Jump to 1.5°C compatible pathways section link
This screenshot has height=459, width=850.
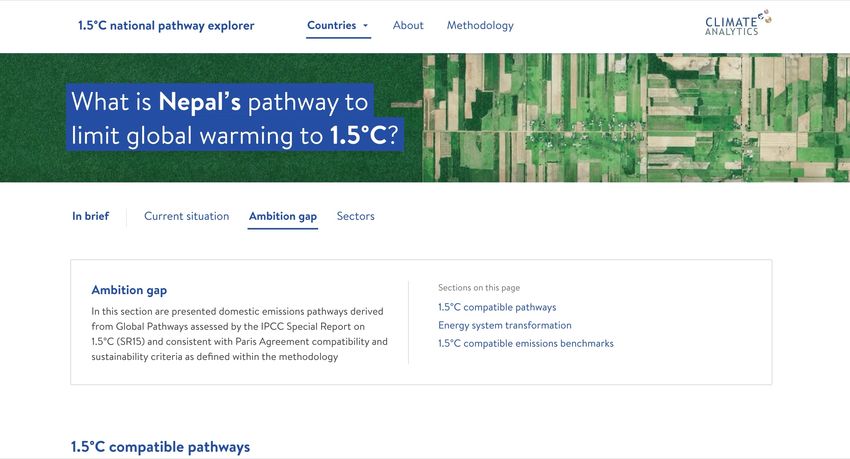[497, 307]
